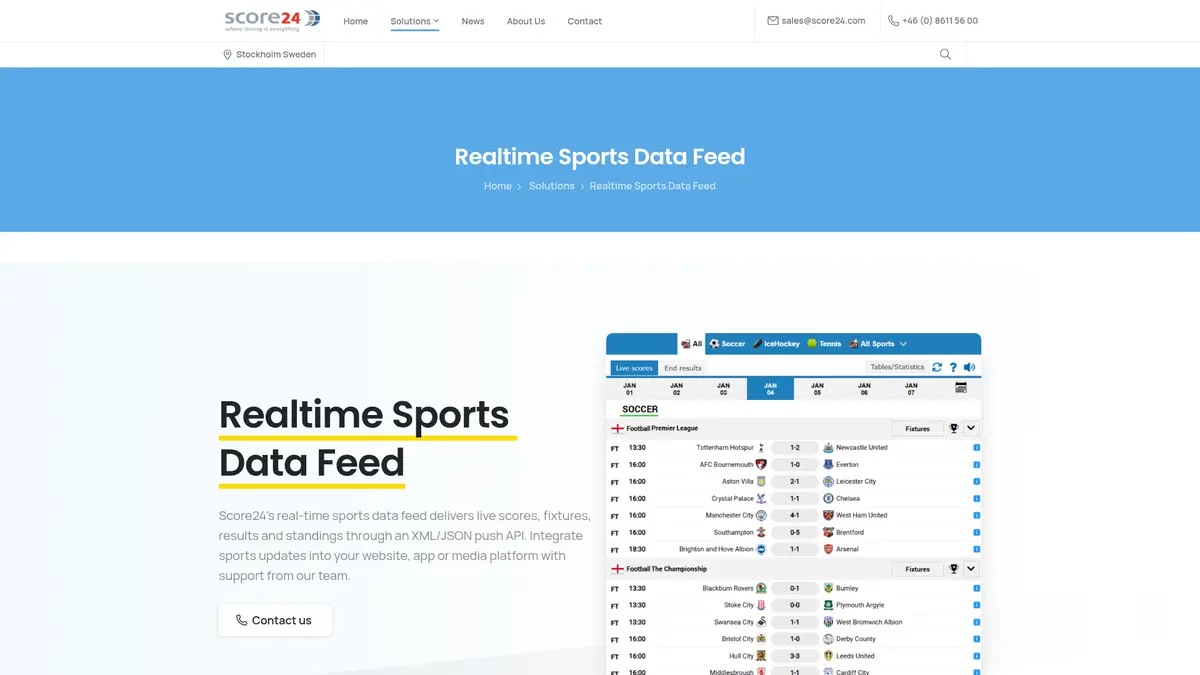Click info icon on Stoke City row
This screenshot has height=675, width=1200.
coord(976,606)
